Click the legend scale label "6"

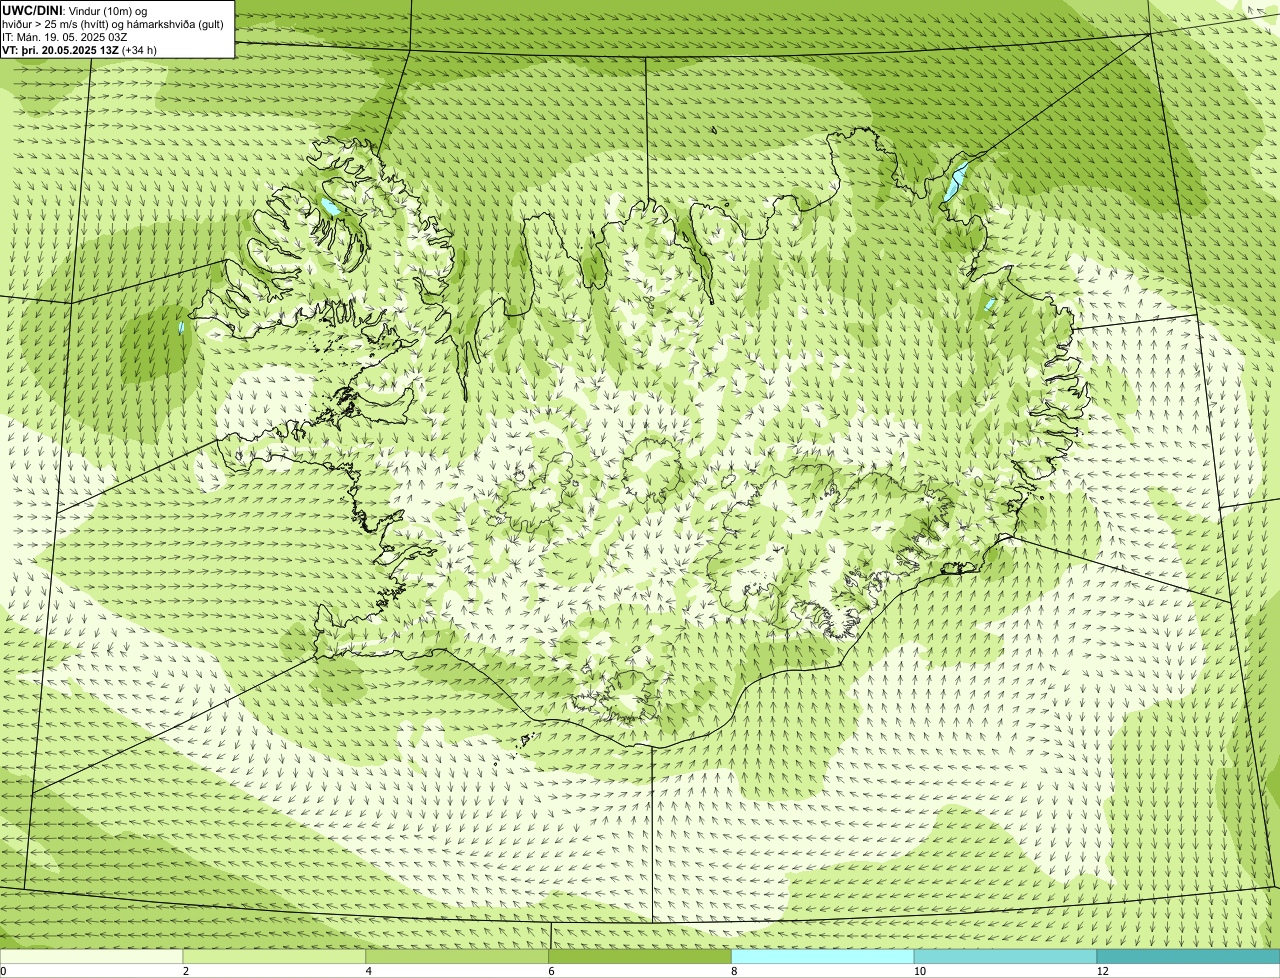click(x=552, y=971)
